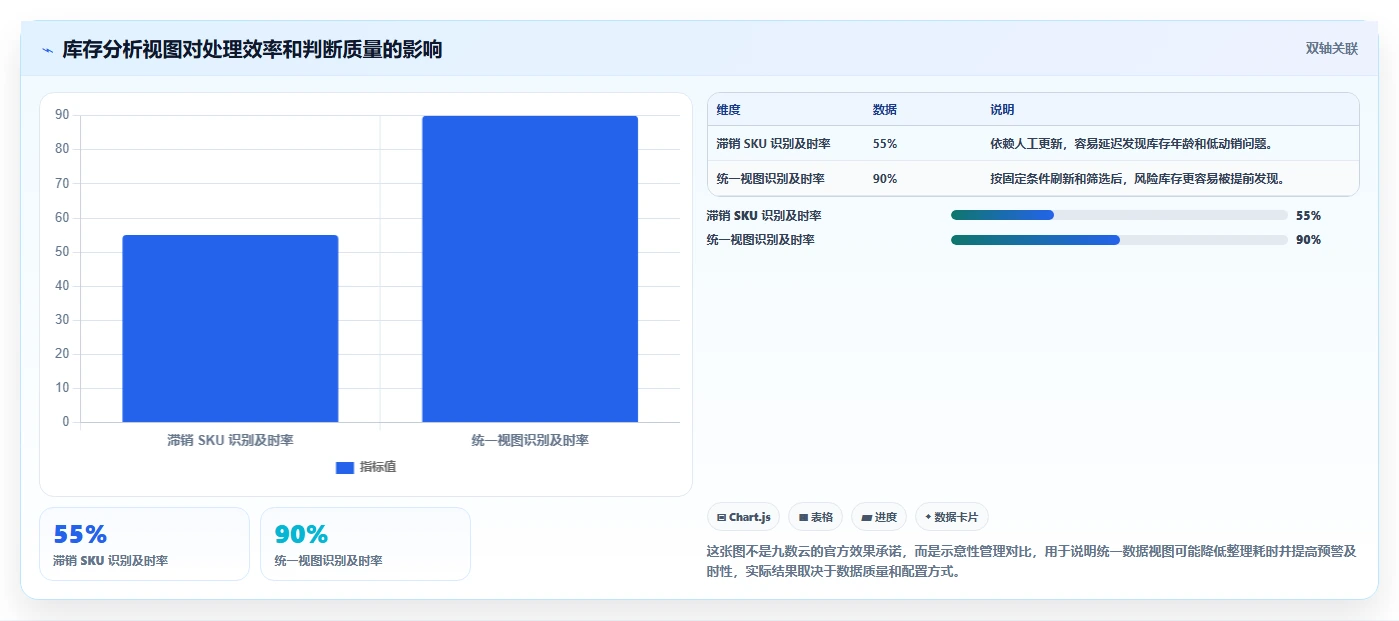Select table row cell 统一视图识别及时率
Viewport: 1399px width, 621px height.
click(x=770, y=179)
